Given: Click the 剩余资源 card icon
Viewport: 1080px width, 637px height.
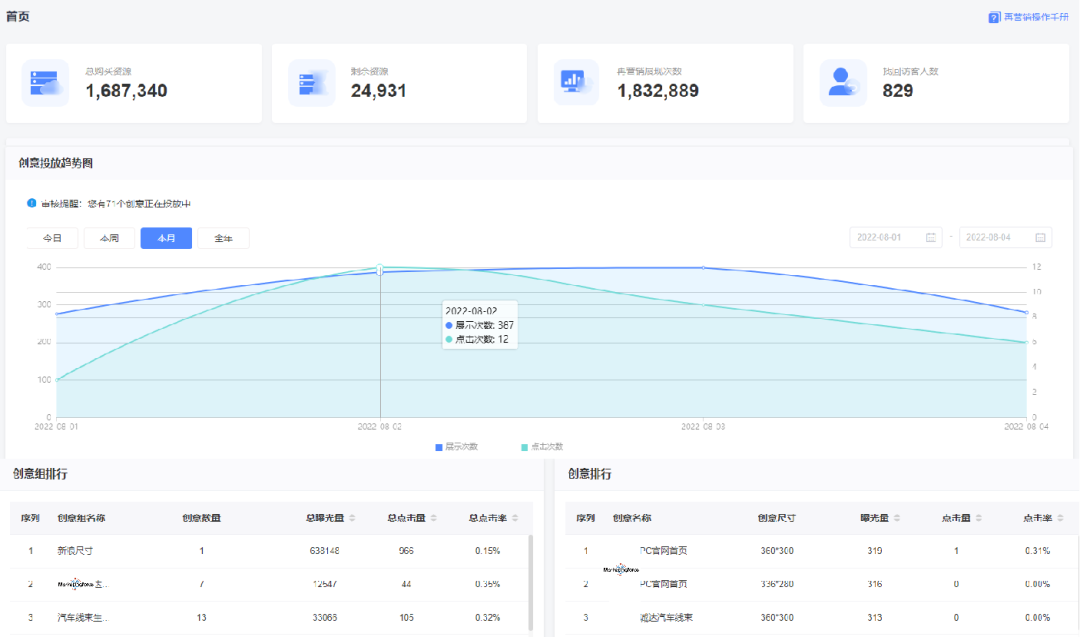Looking at the screenshot, I should [x=311, y=83].
